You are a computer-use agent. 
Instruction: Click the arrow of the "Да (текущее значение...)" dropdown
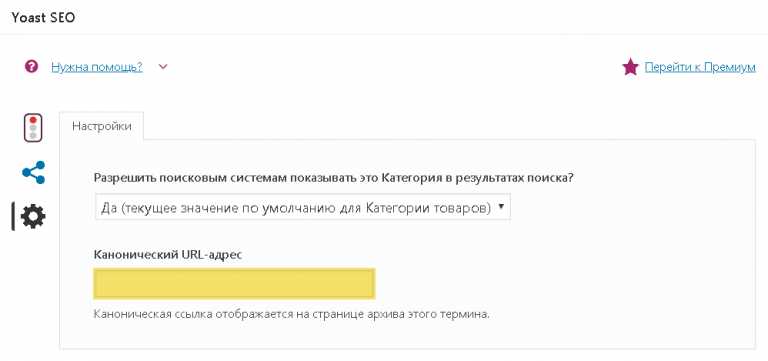click(x=501, y=206)
